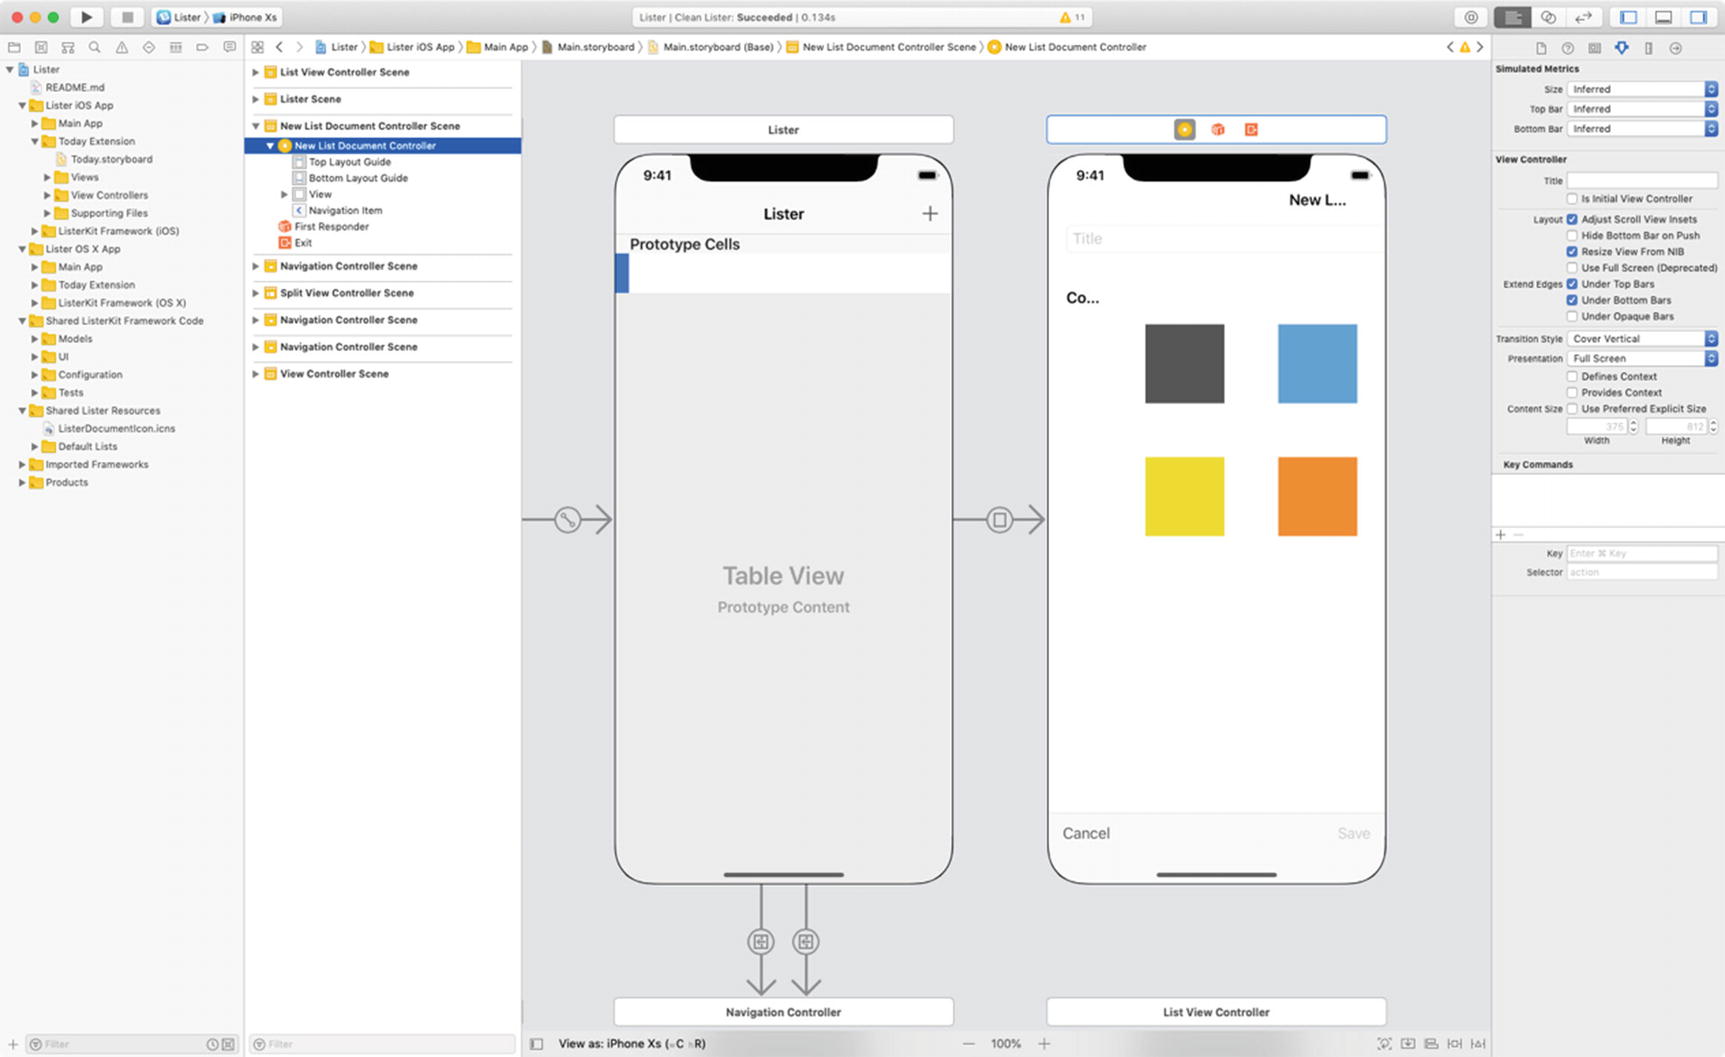The image size is (1725, 1057).
Task: Uncheck Under Top Bars
Action: 1572,284
